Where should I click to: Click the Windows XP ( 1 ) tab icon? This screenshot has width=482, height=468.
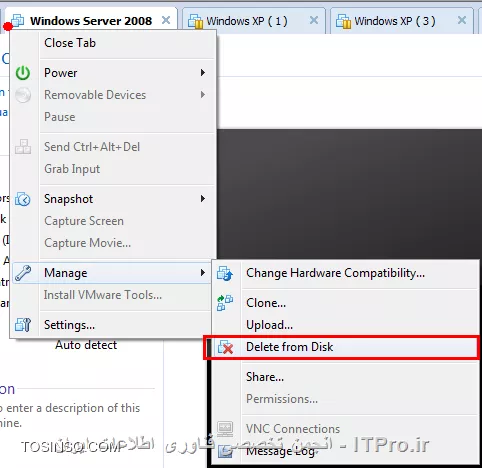(195, 21)
